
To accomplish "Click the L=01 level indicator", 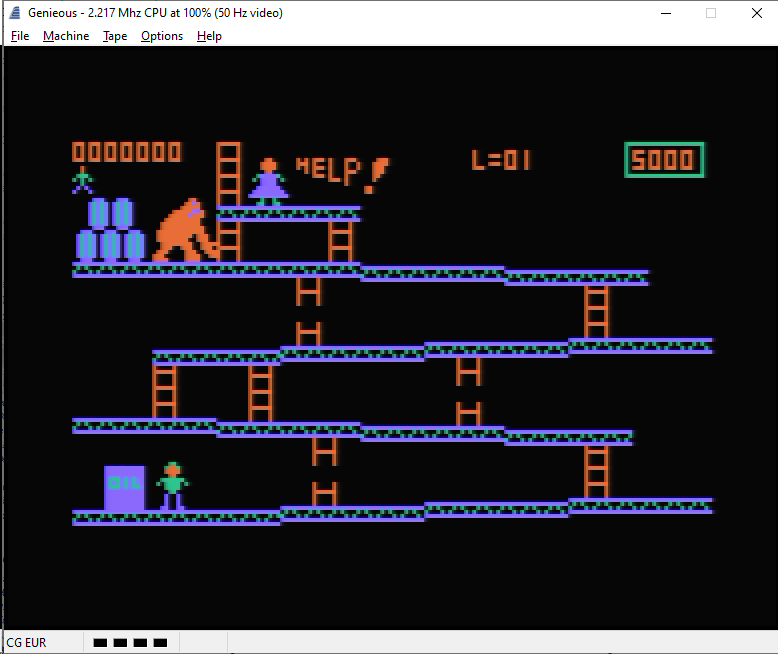I will click(501, 160).
